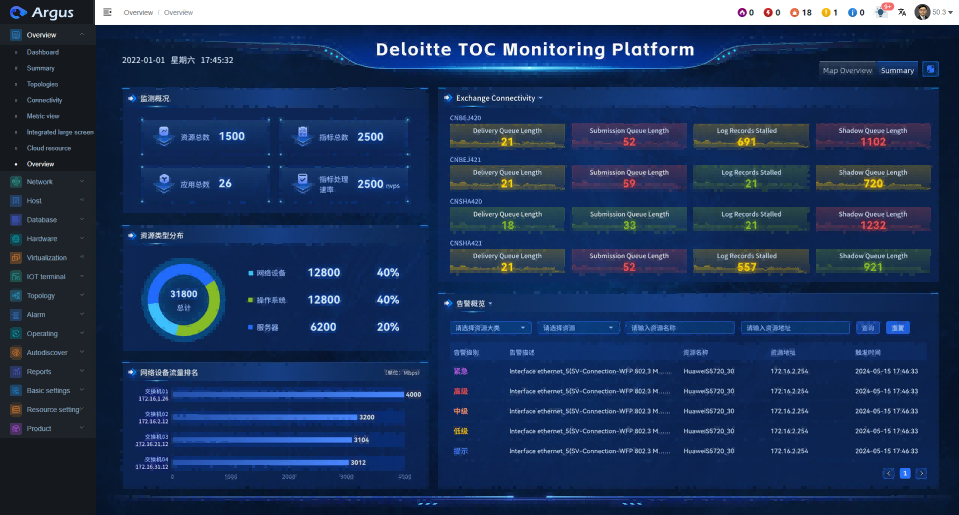Switch to the Map Overview tab
This screenshot has height=515, width=959.
[847, 70]
